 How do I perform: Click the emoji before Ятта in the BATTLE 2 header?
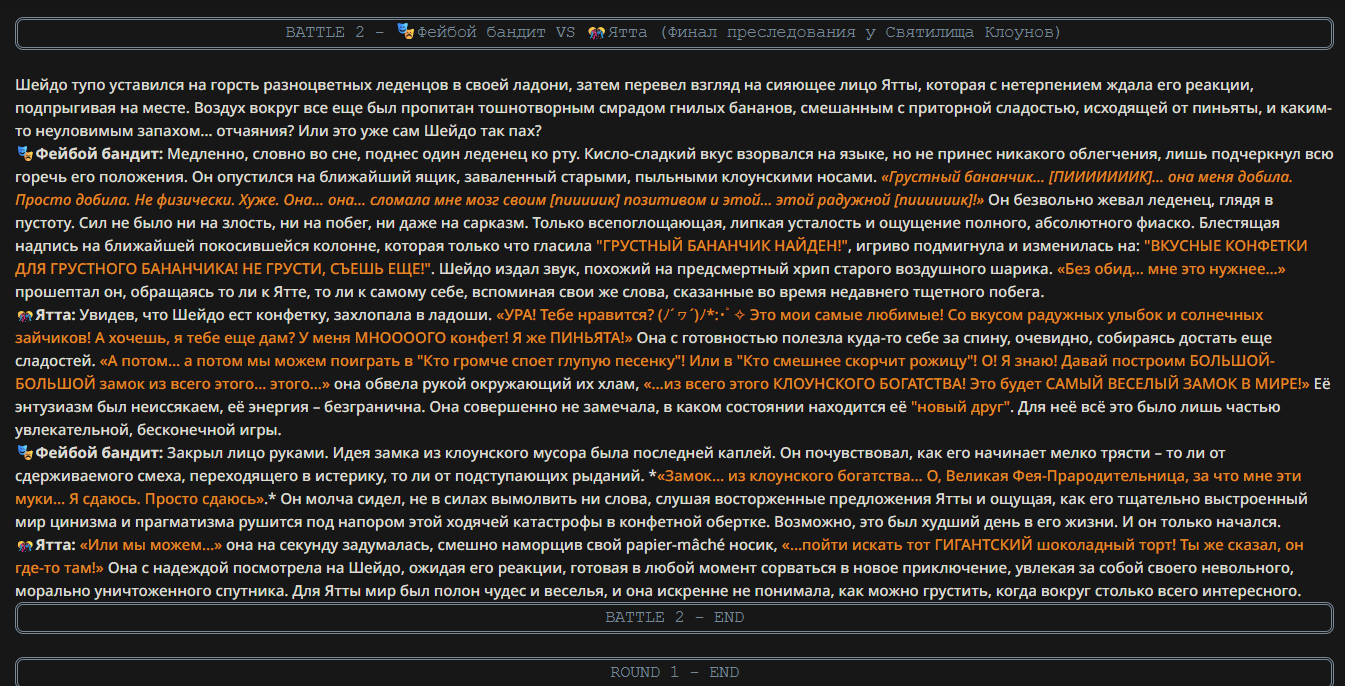tap(597, 32)
